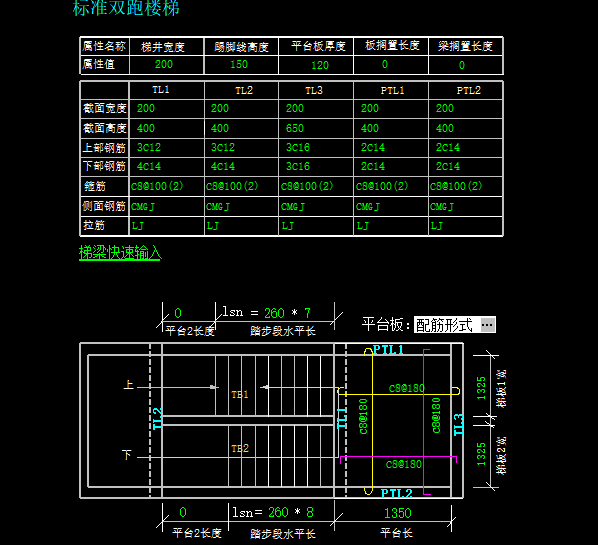This screenshot has width=598, height=545.
Task: Select TL1 上部钢筋 cell 3C12
Action: [149, 147]
